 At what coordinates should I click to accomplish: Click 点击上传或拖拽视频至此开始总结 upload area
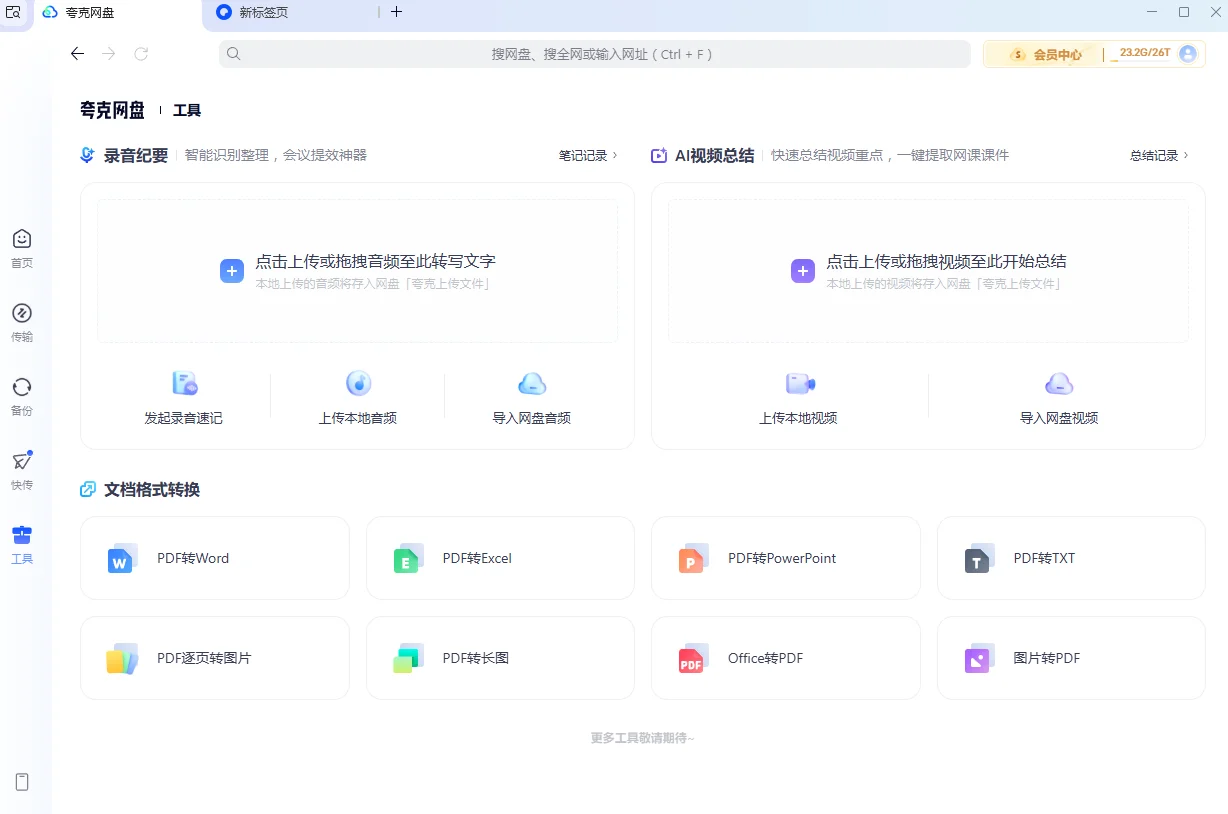click(x=929, y=271)
